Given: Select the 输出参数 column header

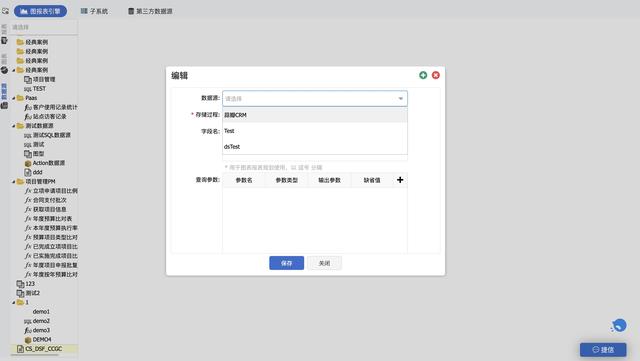Looking at the screenshot, I should coord(329,180).
